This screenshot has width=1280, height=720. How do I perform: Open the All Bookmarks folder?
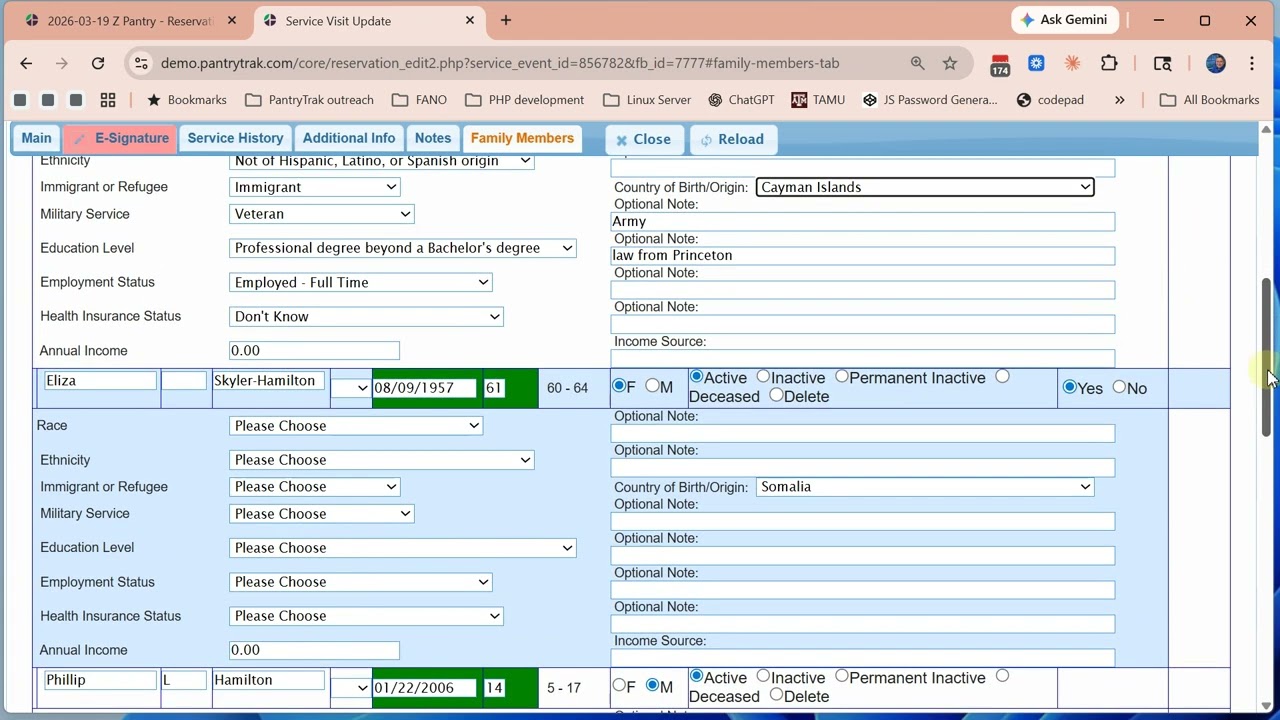[x=1209, y=100]
